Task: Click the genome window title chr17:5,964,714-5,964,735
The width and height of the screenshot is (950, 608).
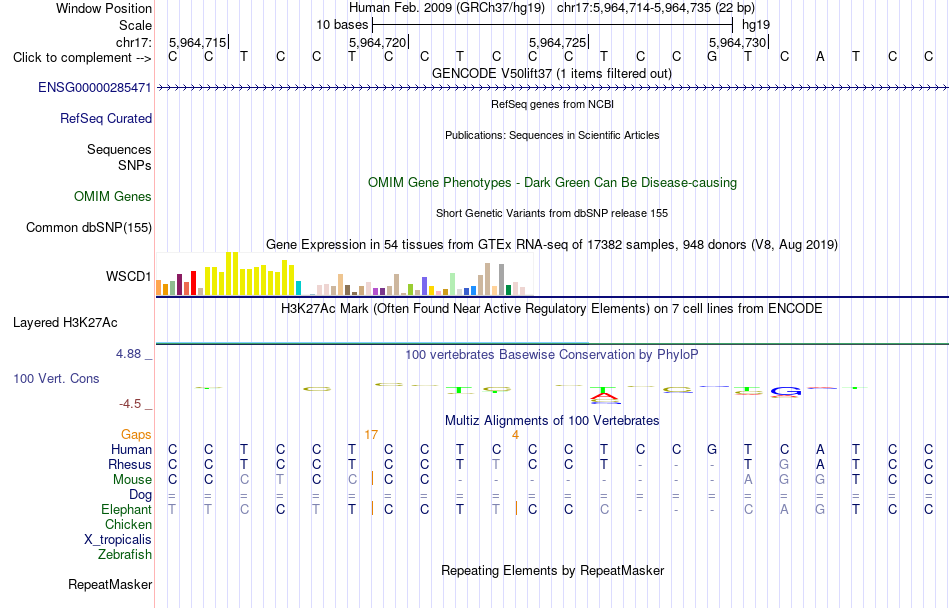Action: (656, 8)
